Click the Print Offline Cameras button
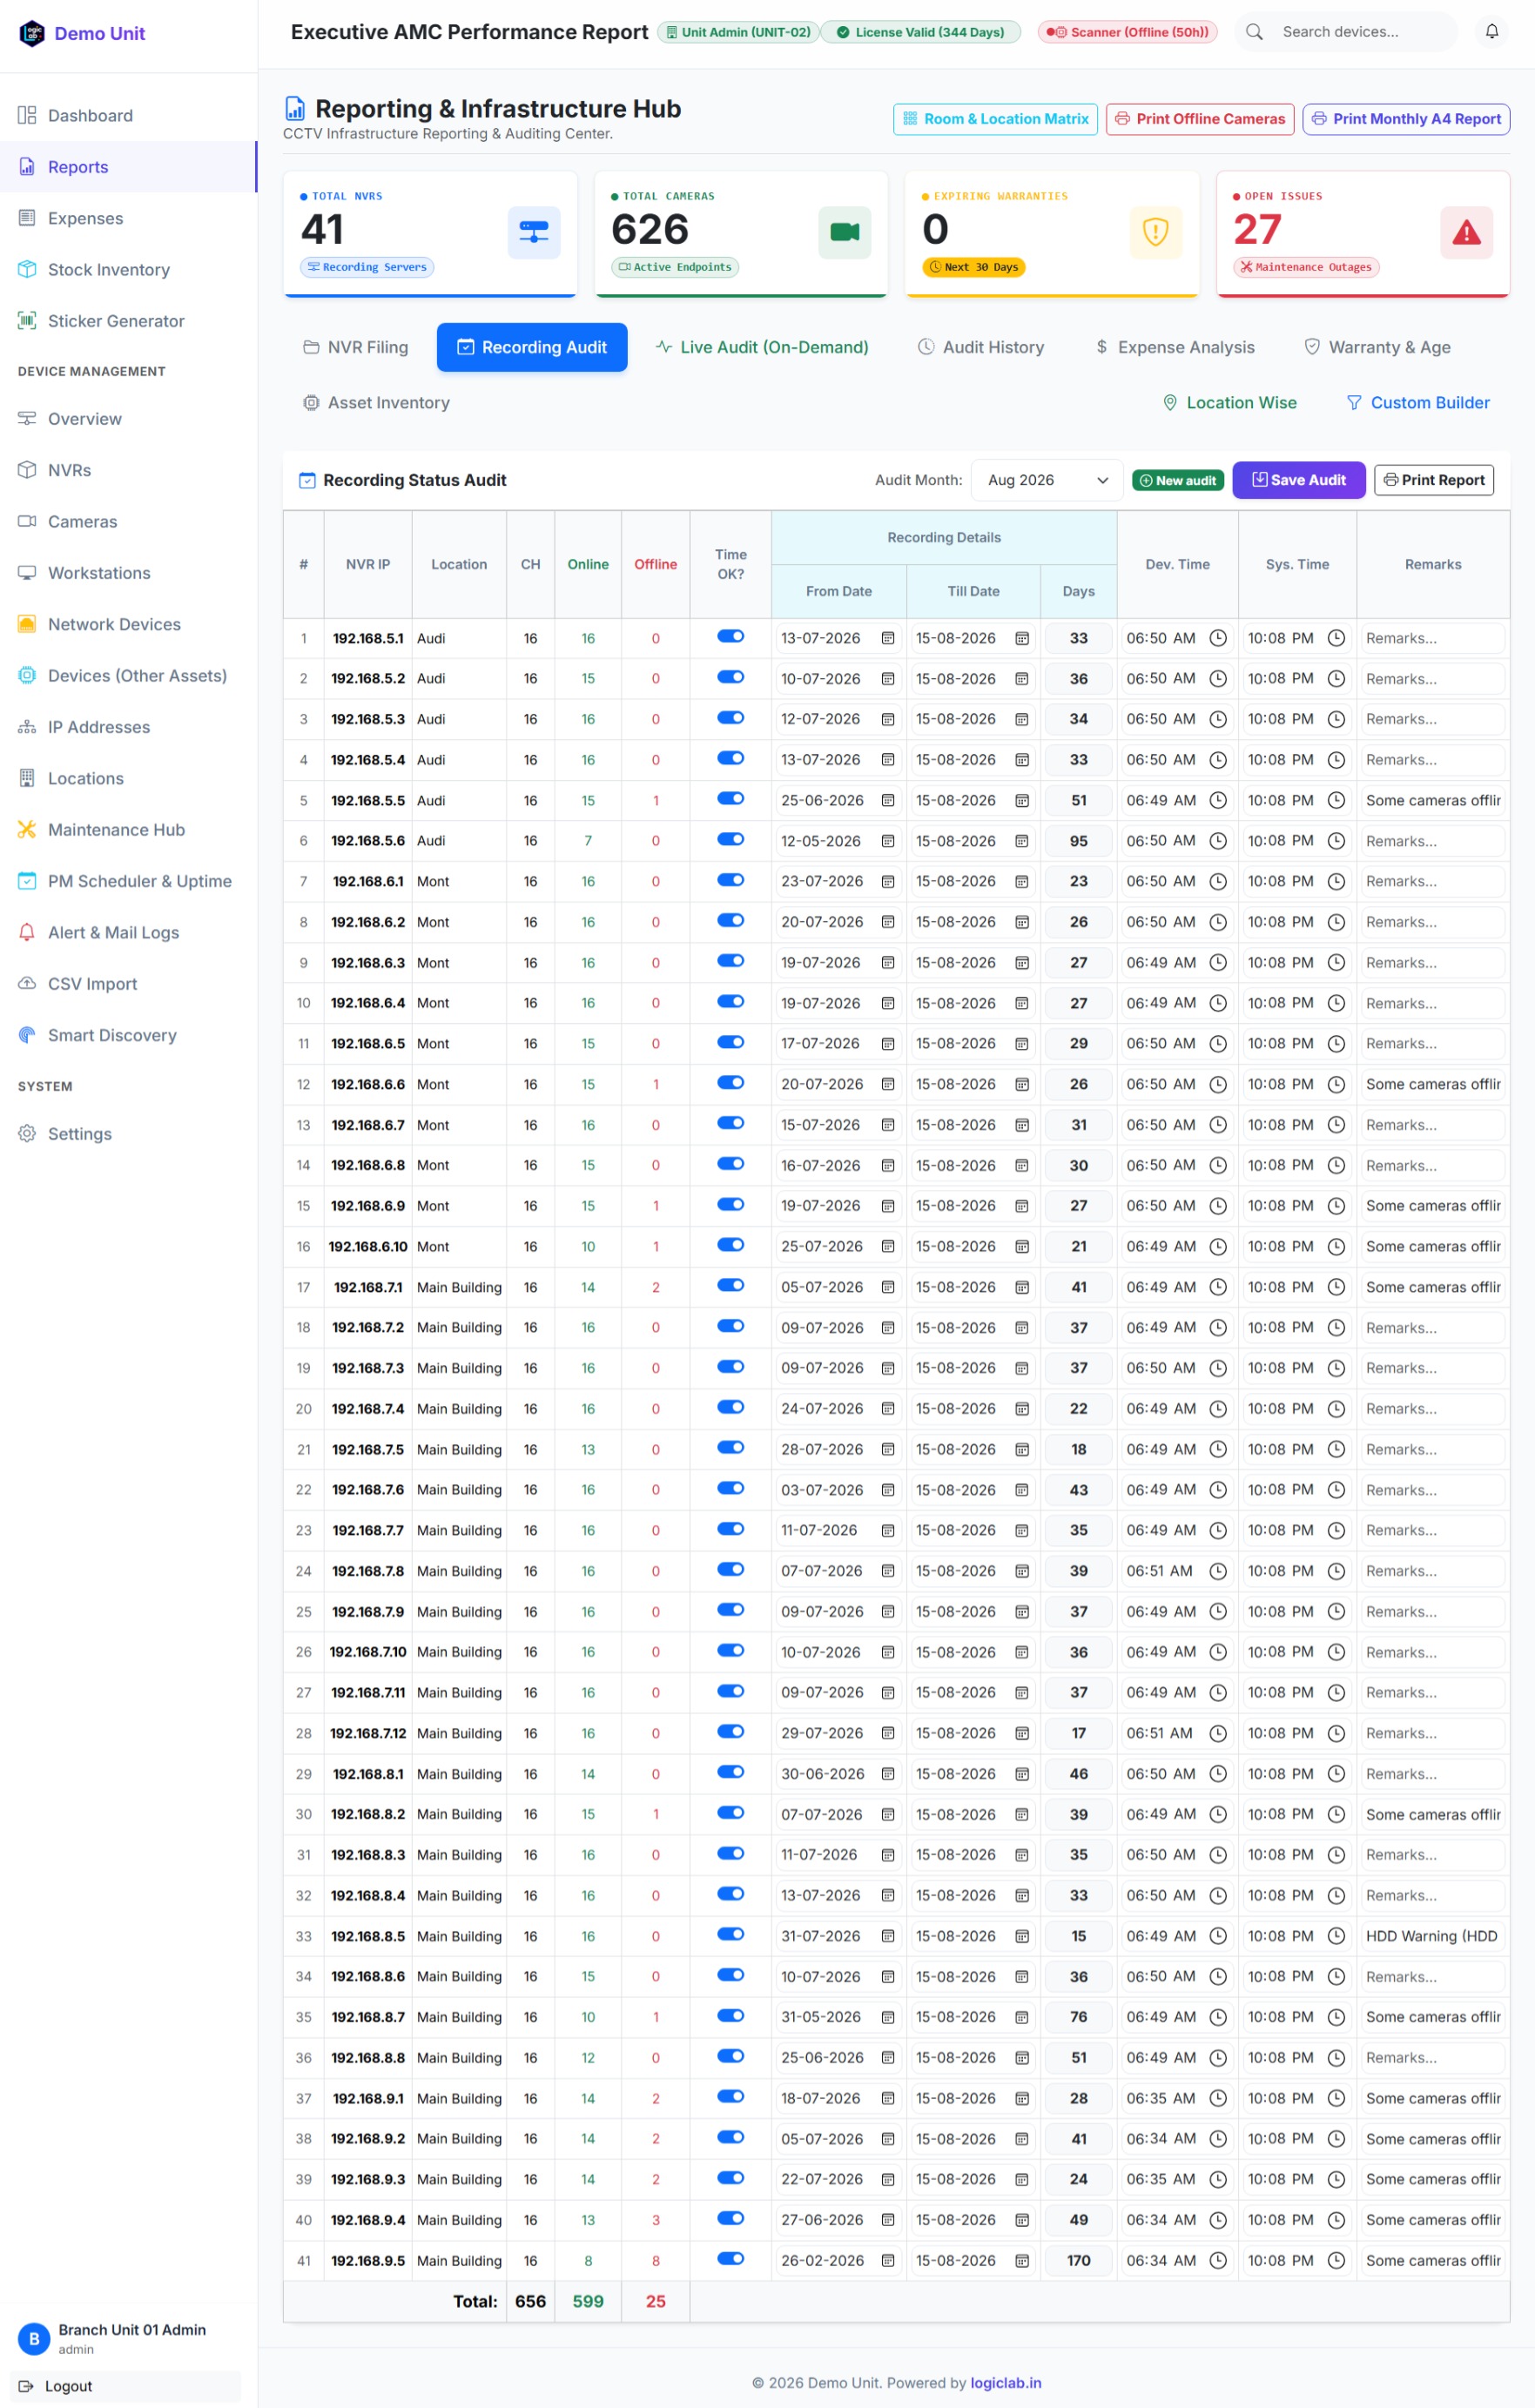This screenshot has width=1535, height=2408. [x=1200, y=119]
